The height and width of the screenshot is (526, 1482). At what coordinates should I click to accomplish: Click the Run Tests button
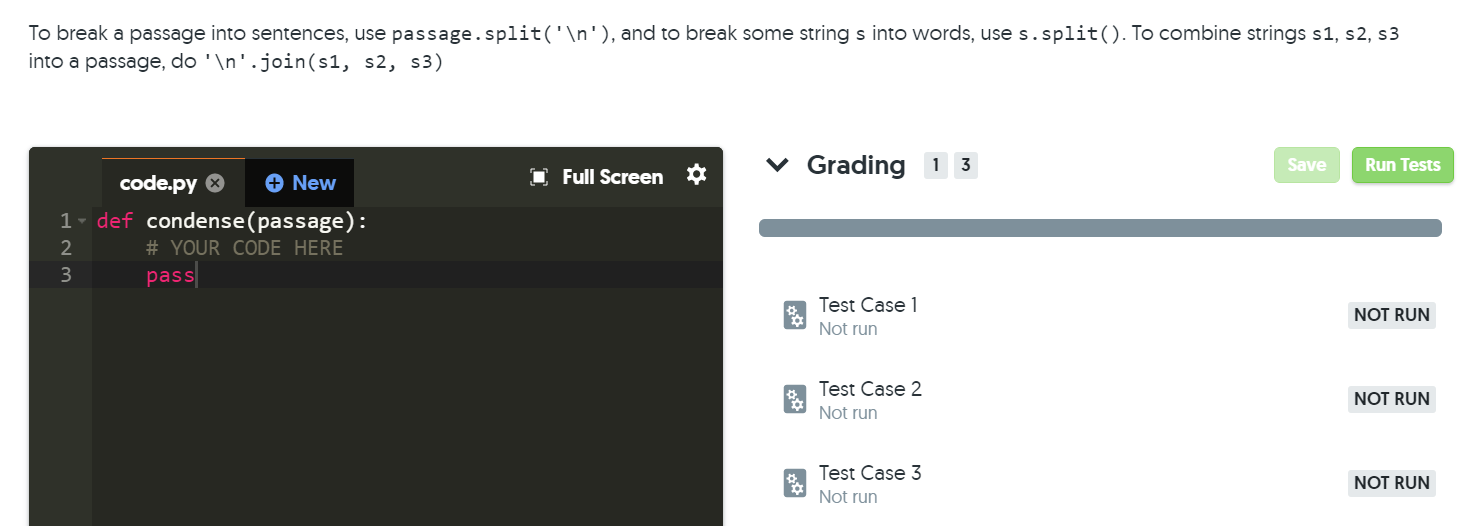(1402, 165)
